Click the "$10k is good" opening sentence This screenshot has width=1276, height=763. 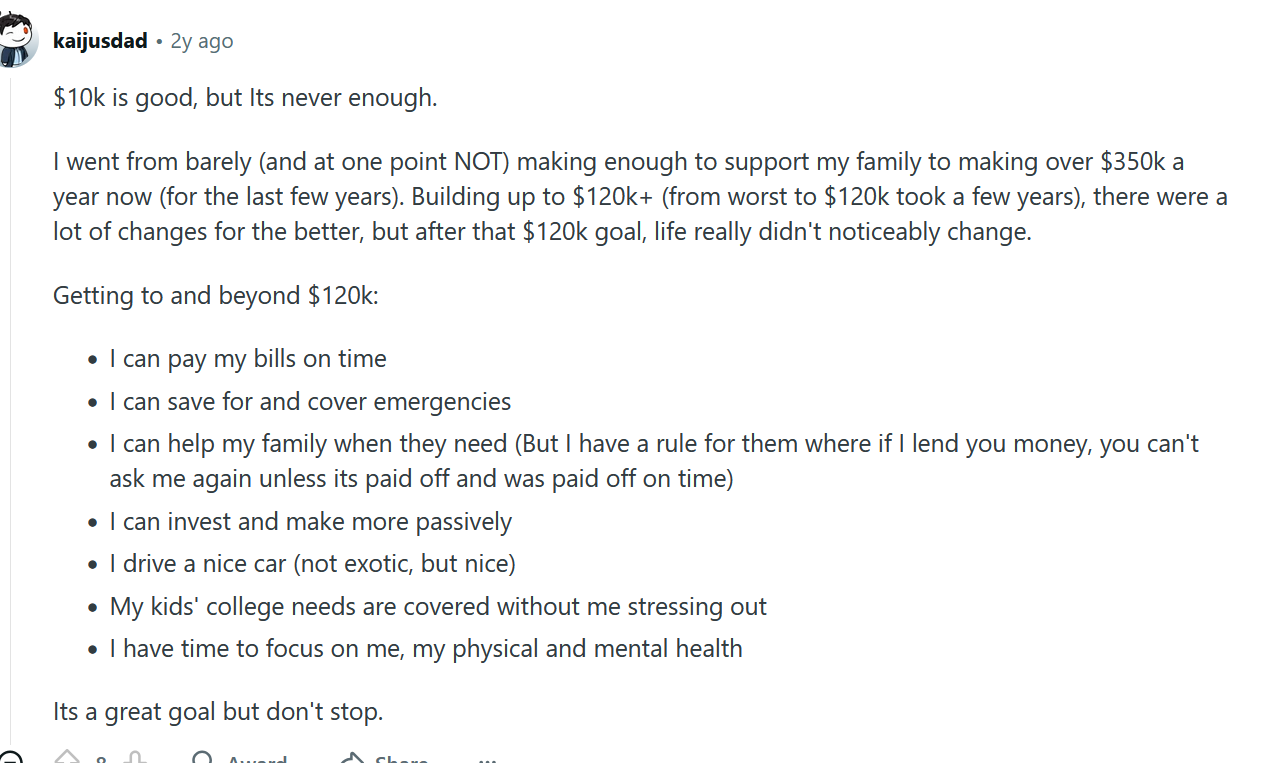[245, 98]
